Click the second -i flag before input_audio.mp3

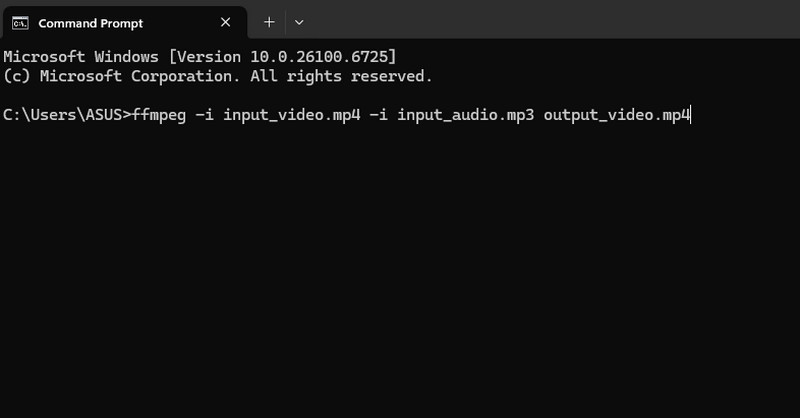pos(378,115)
